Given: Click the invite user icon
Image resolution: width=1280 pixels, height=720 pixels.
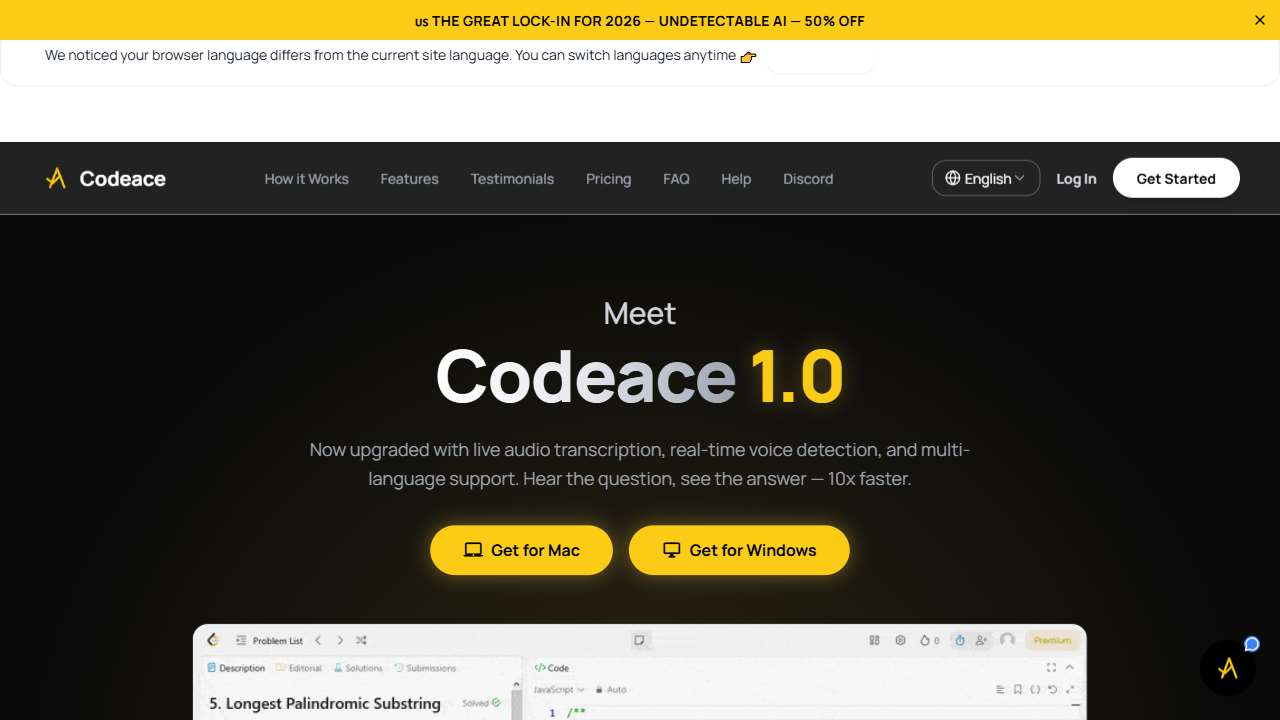Looking at the screenshot, I should 982,640.
